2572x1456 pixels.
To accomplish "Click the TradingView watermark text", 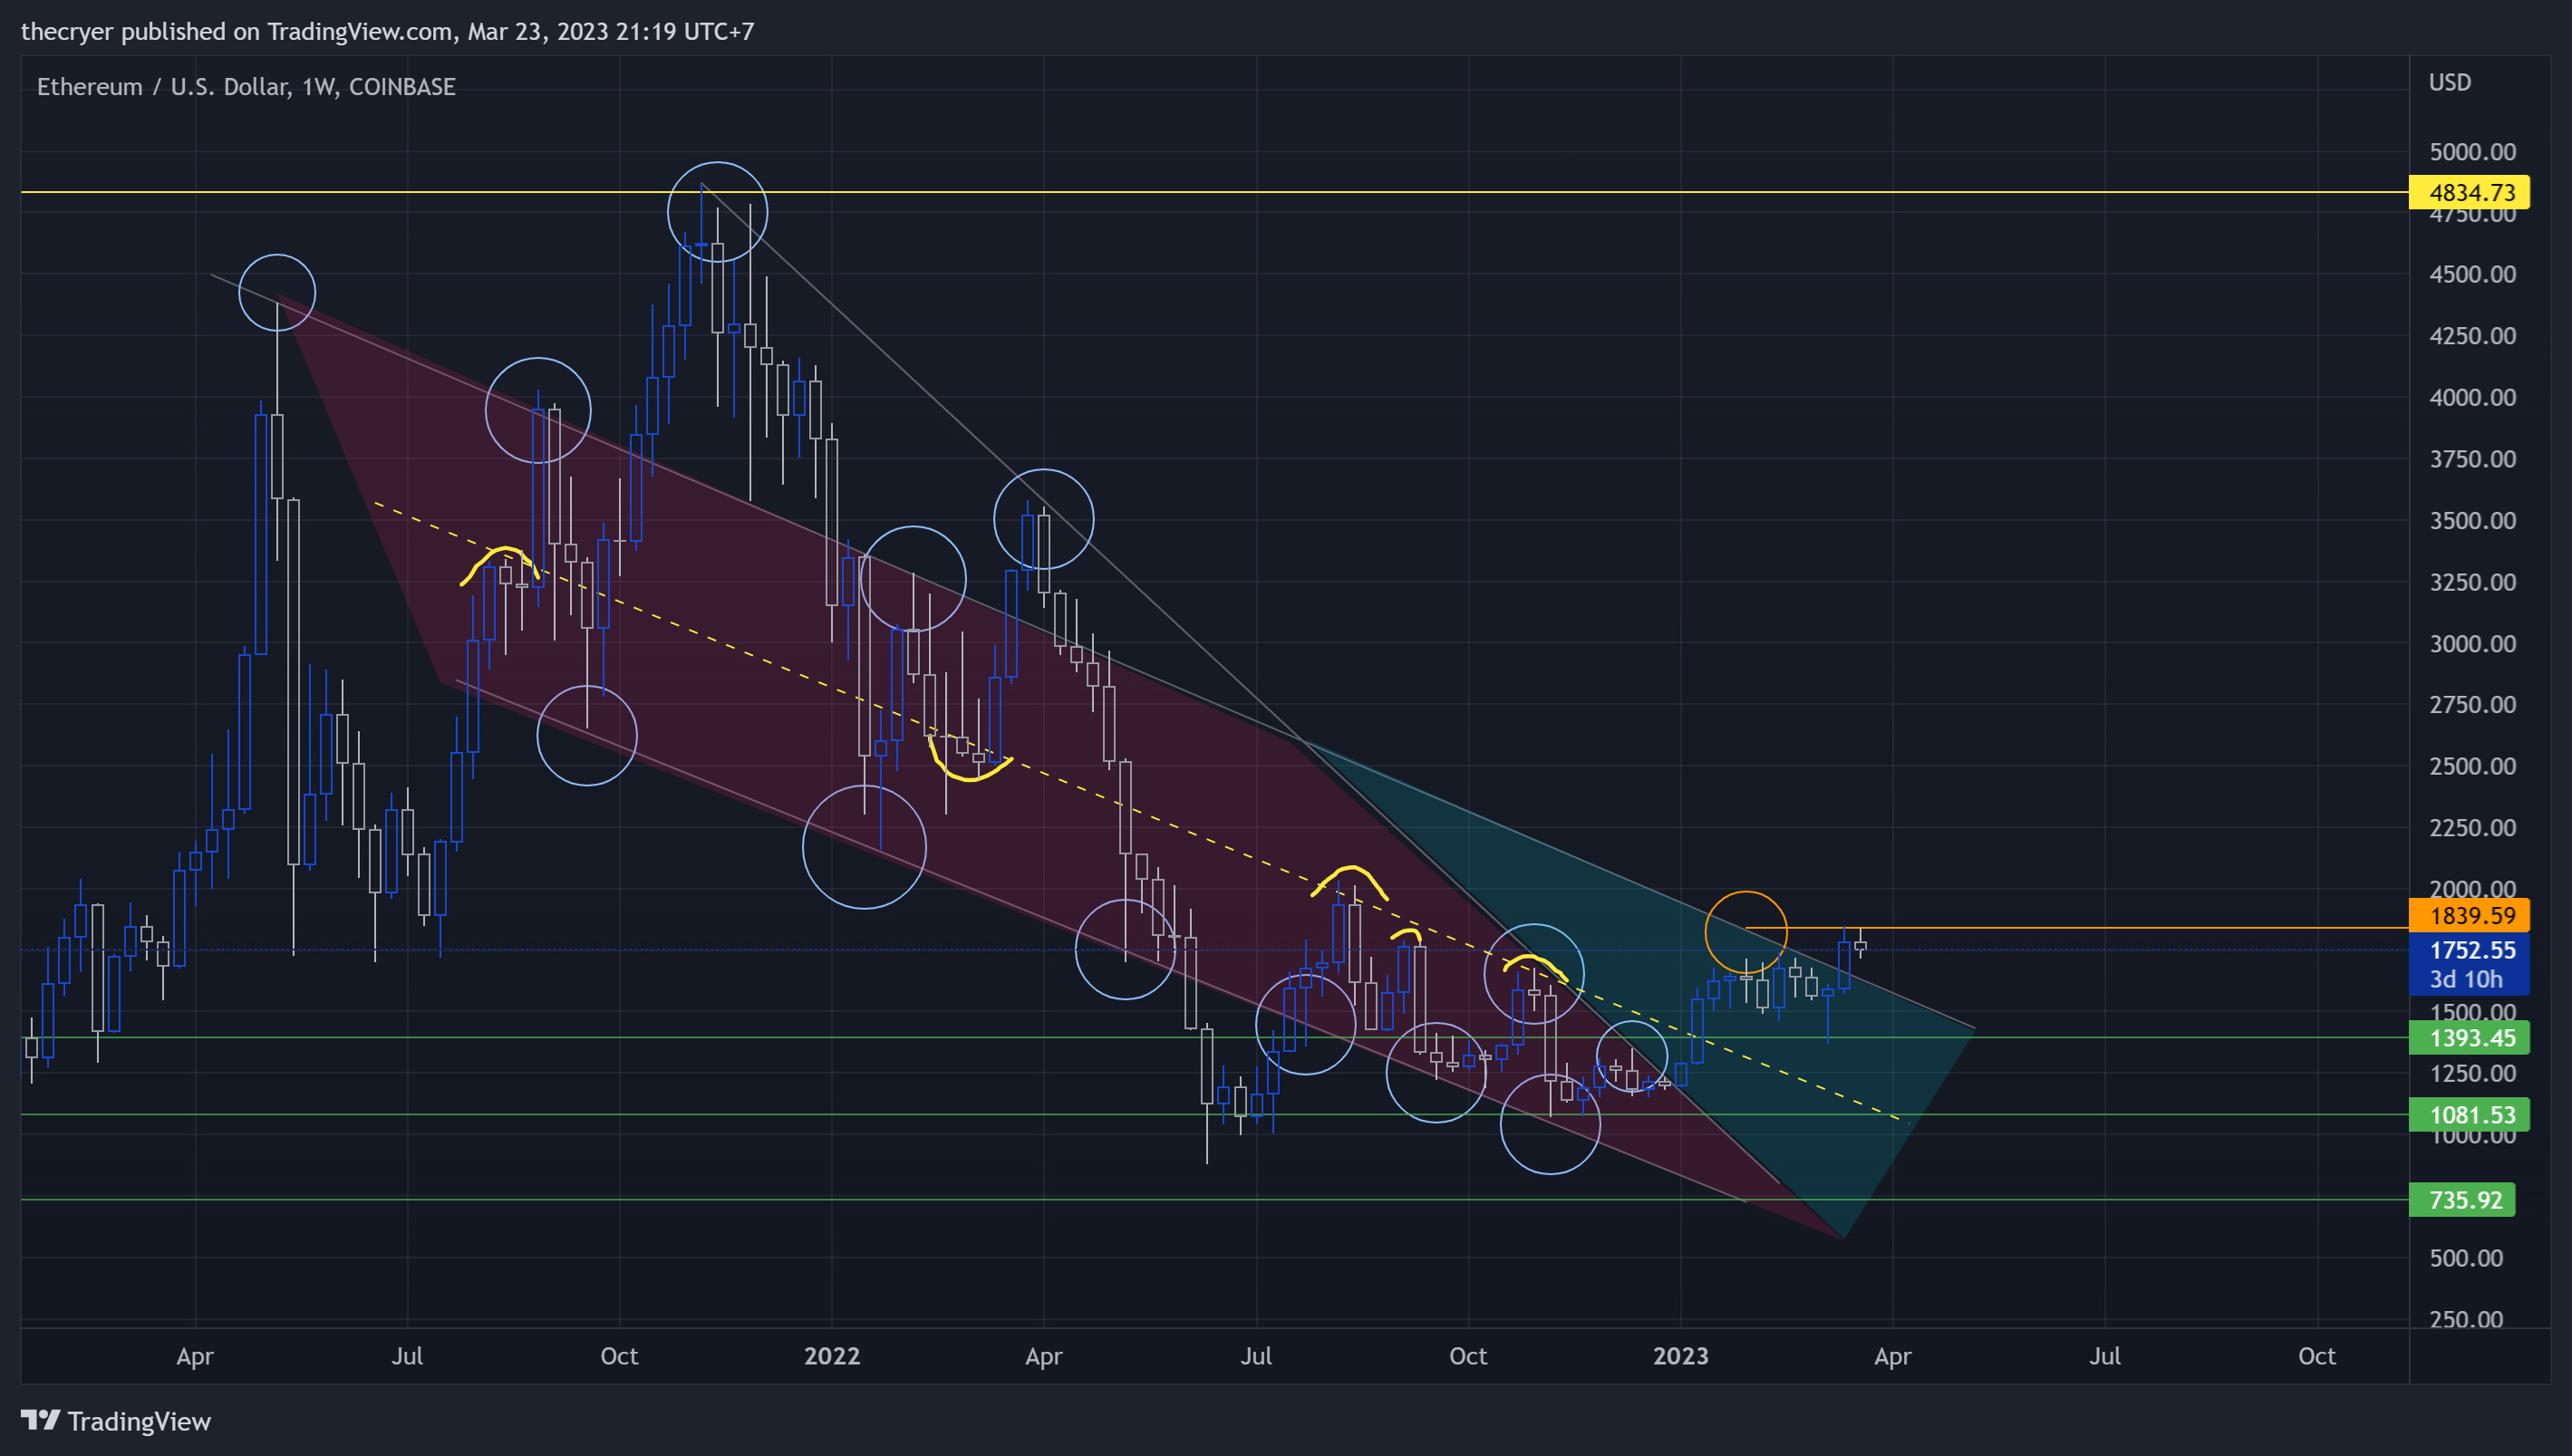I will [x=139, y=1421].
